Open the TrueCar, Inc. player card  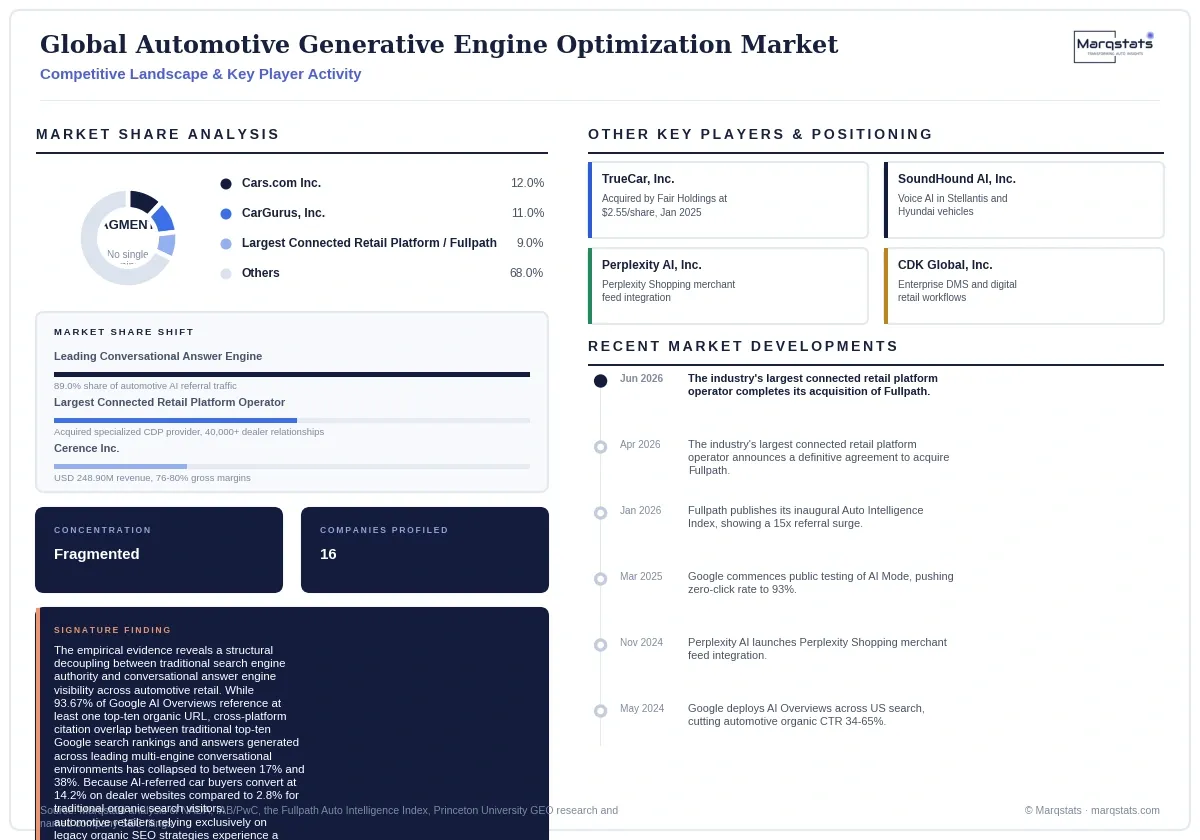coord(728,200)
